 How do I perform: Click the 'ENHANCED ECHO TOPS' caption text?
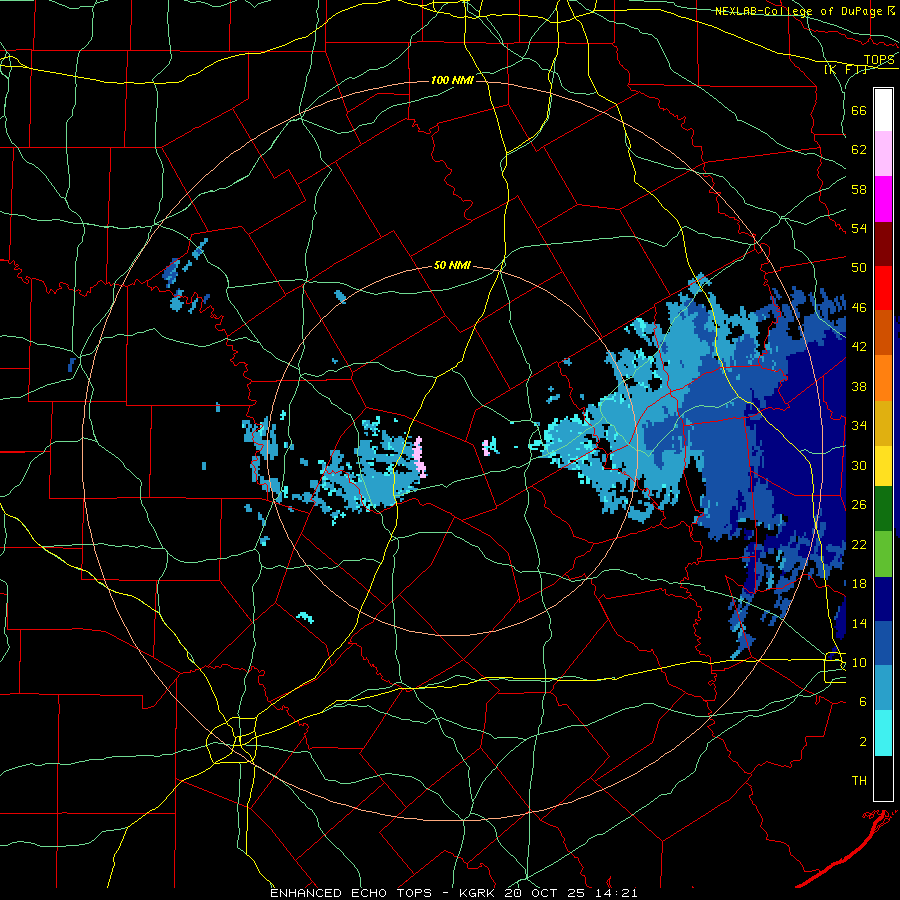click(x=351, y=893)
